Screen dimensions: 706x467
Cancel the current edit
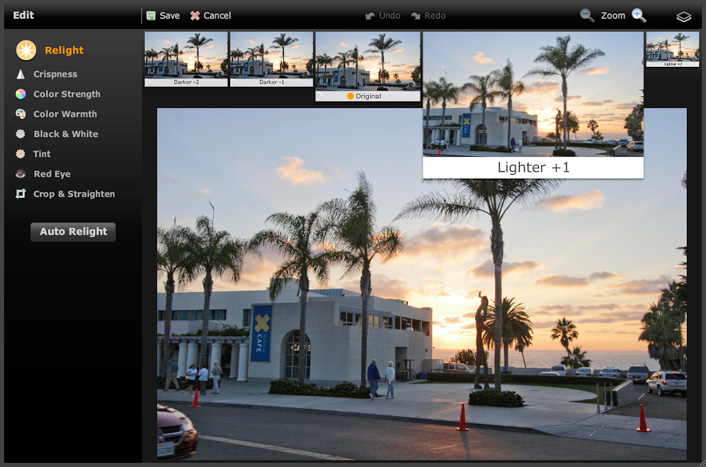(x=210, y=16)
